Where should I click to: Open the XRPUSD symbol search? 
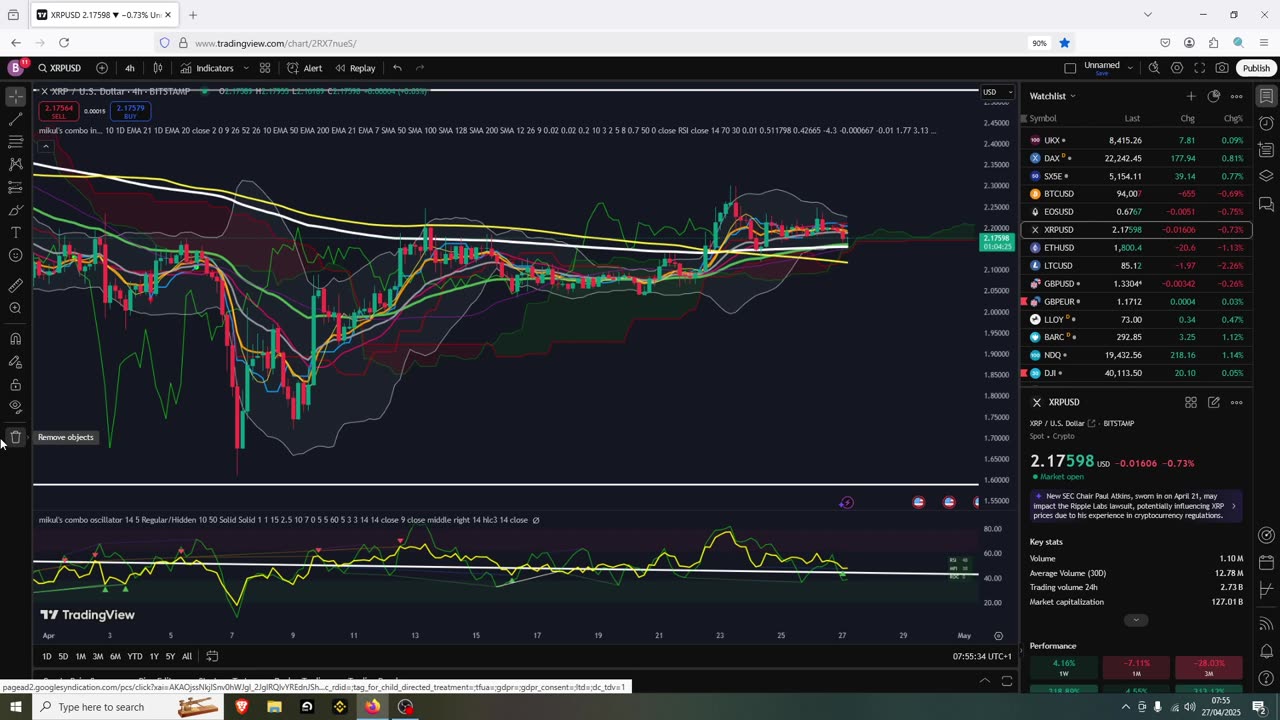(x=60, y=68)
